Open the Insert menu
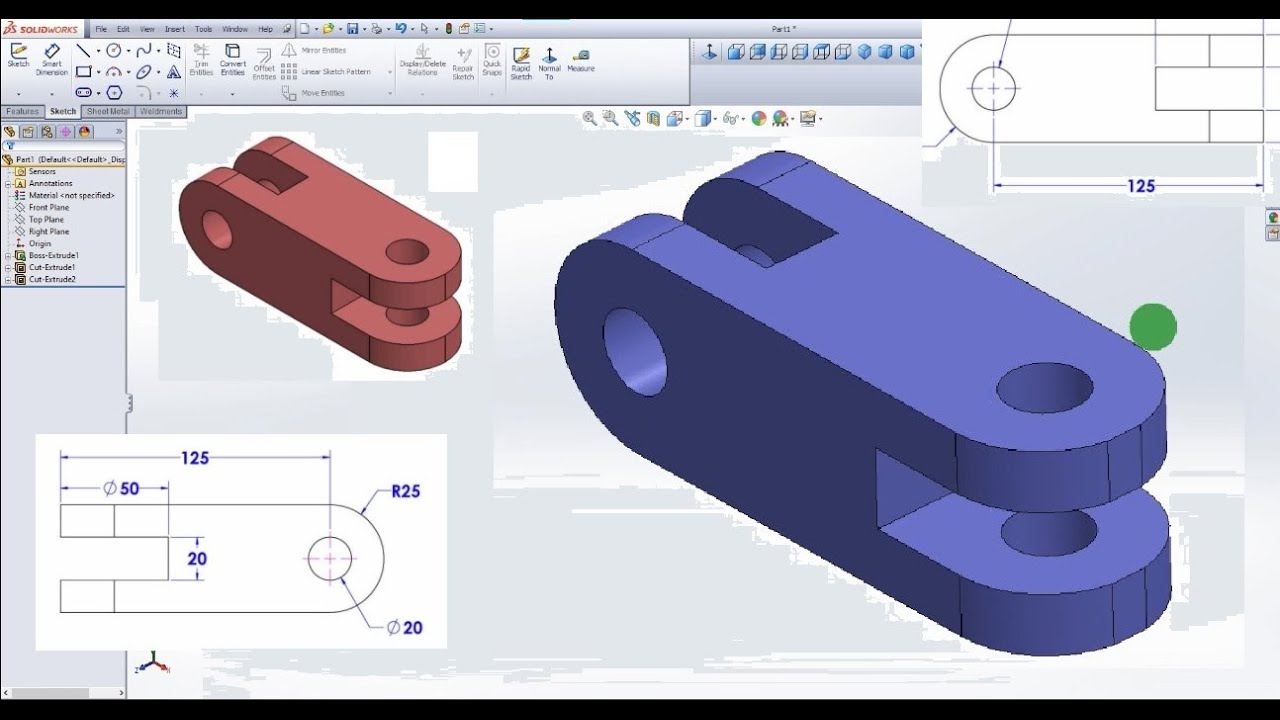This screenshot has width=1280, height=720. (x=175, y=29)
